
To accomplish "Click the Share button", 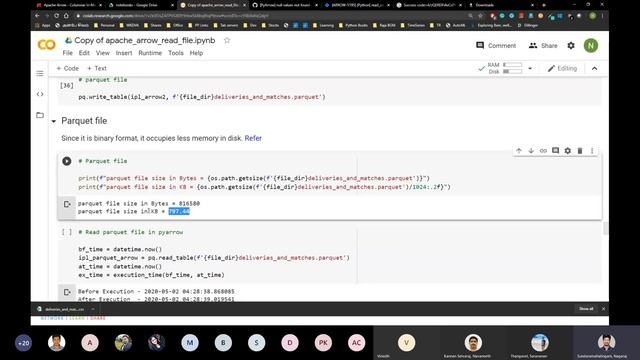I will click(x=543, y=45).
